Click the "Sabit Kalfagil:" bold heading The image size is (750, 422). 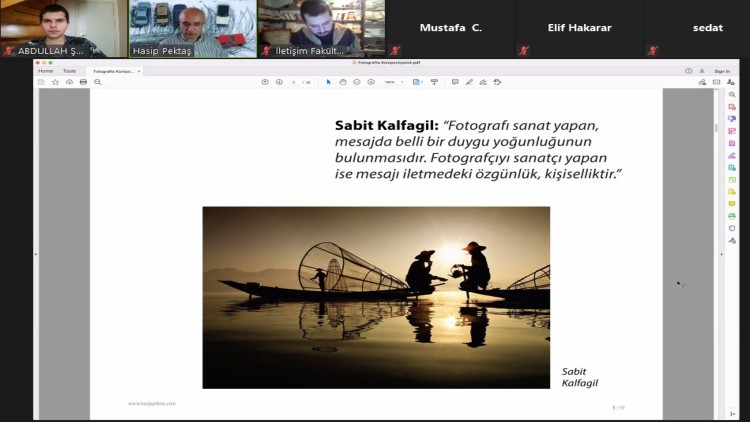pos(386,125)
